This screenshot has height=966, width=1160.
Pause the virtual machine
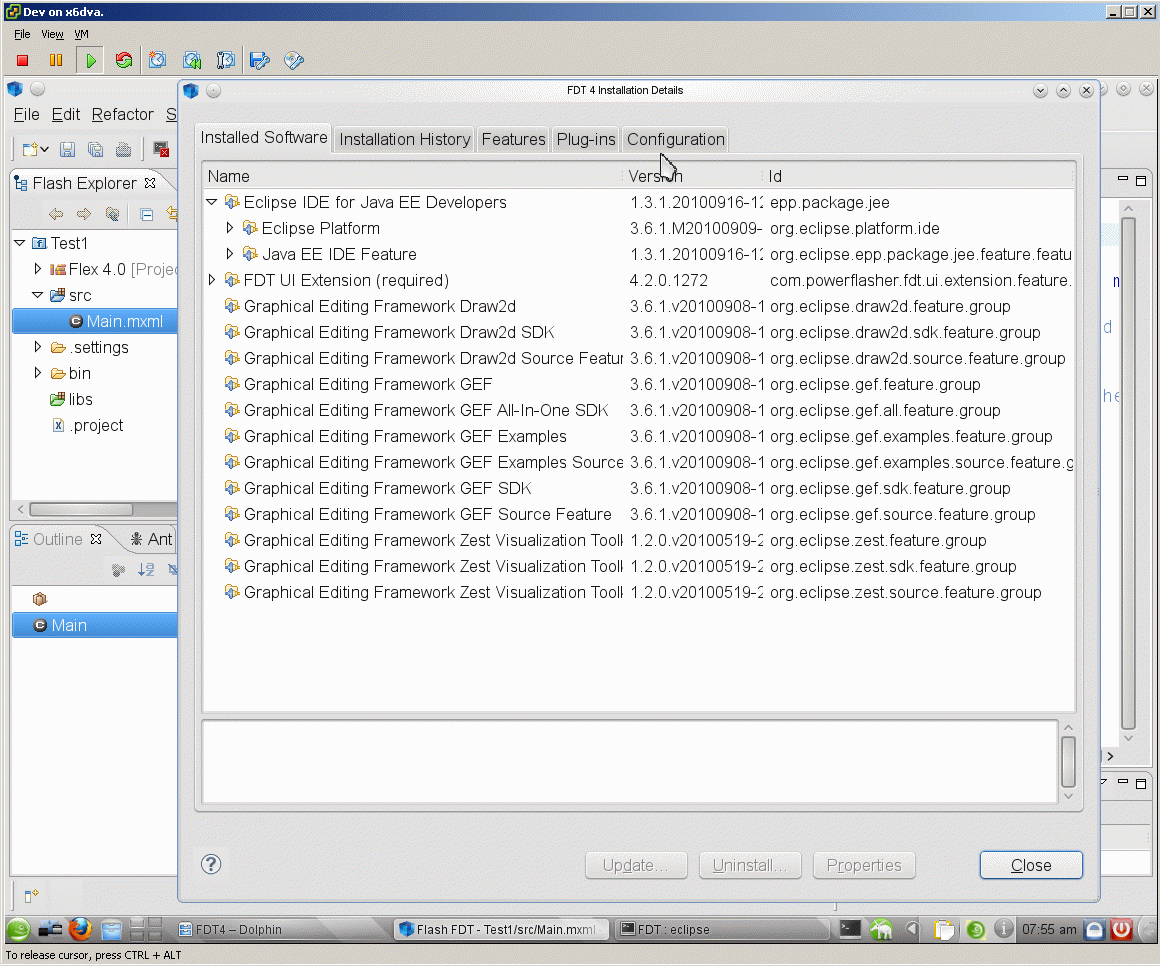point(55,61)
